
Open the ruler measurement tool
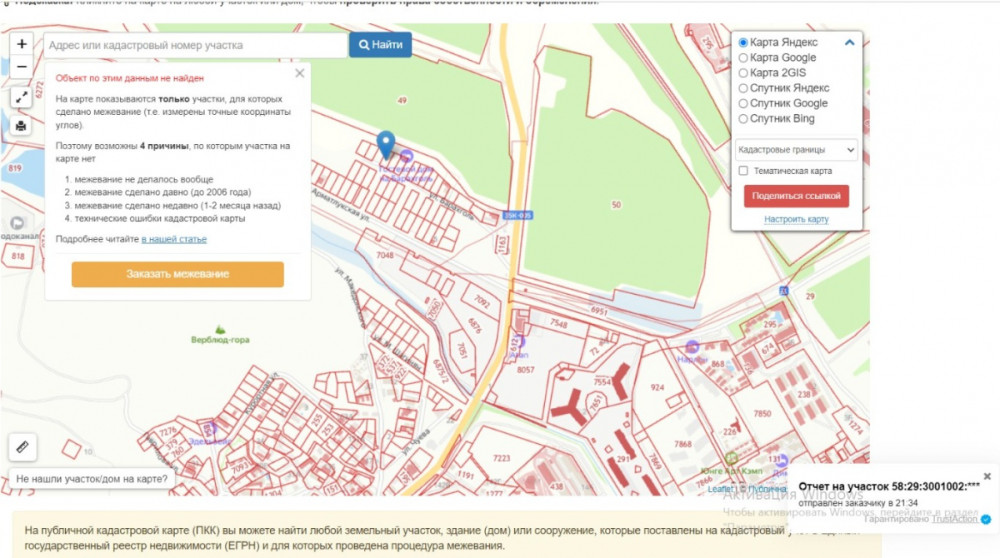click(x=22, y=446)
